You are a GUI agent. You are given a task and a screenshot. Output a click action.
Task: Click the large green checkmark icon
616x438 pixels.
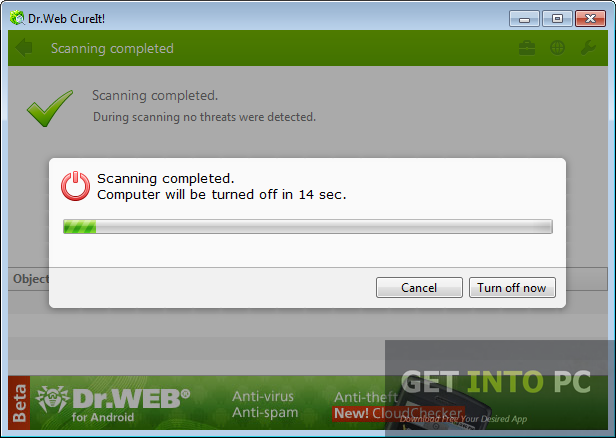[x=50, y=108]
